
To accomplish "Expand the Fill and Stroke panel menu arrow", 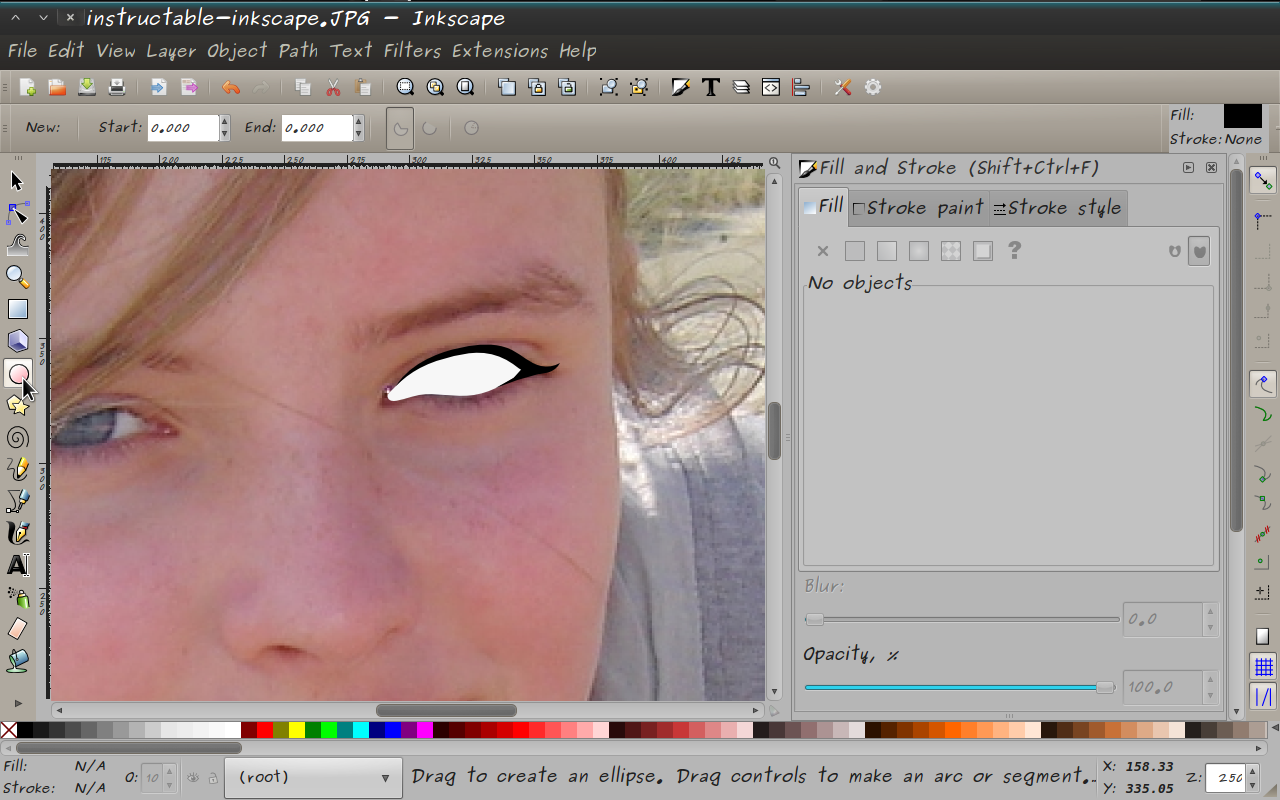I will [x=1188, y=167].
